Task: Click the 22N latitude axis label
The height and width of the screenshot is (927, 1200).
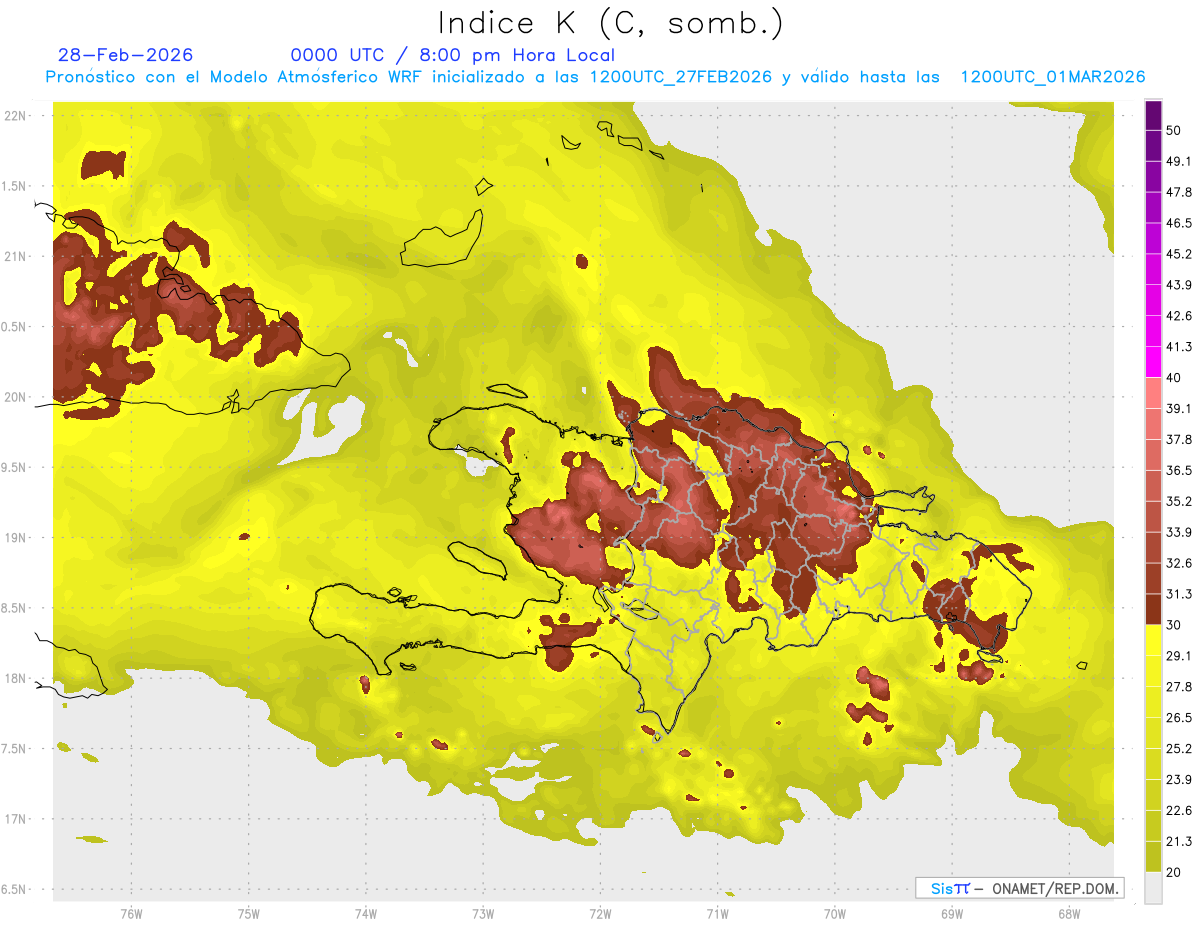Action: click(15, 115)
